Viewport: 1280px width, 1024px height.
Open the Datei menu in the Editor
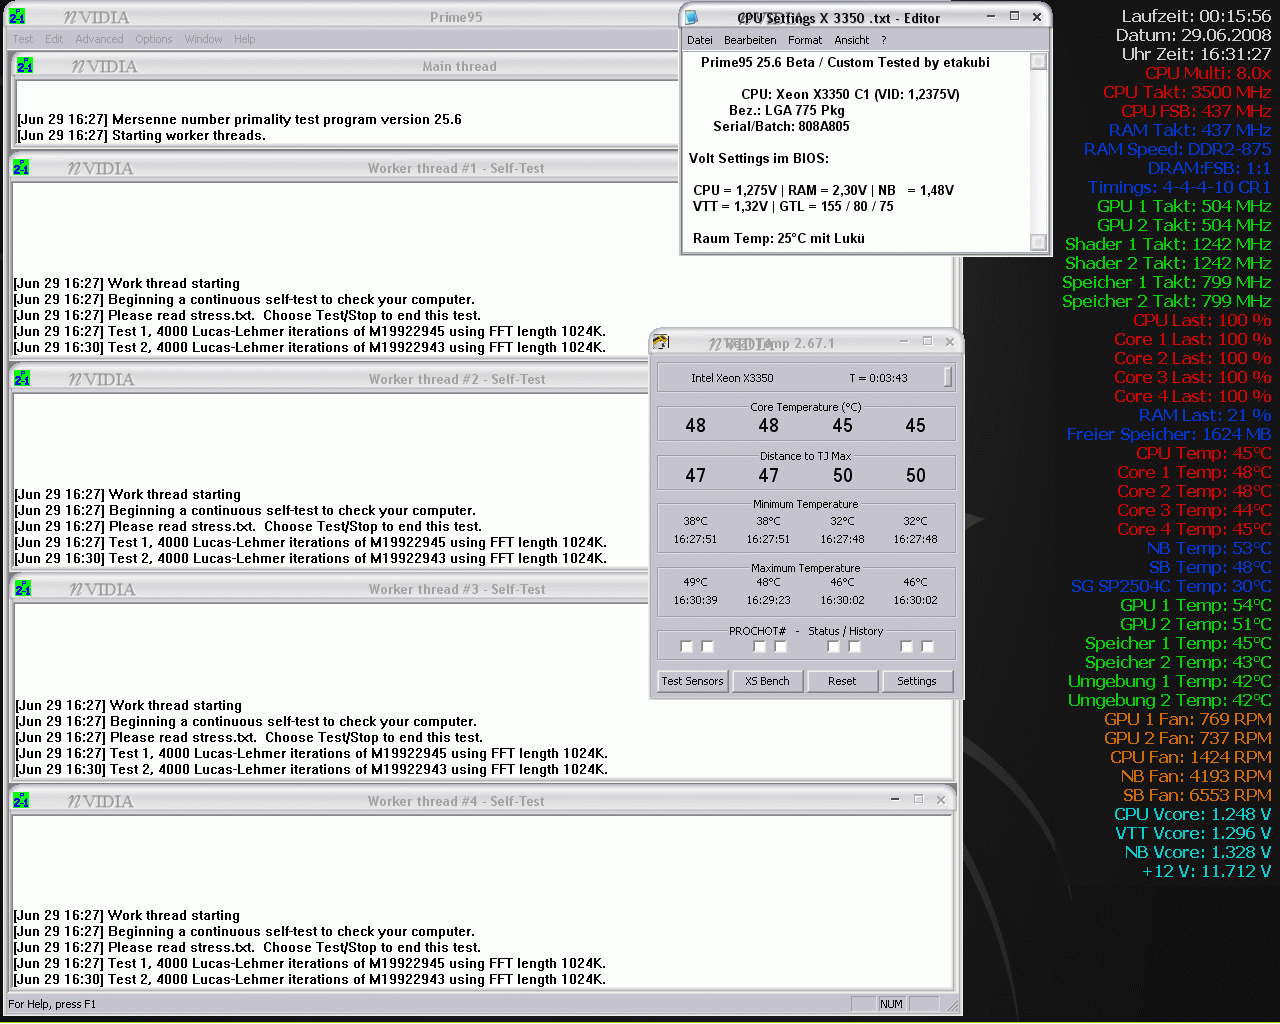(700, 40)
